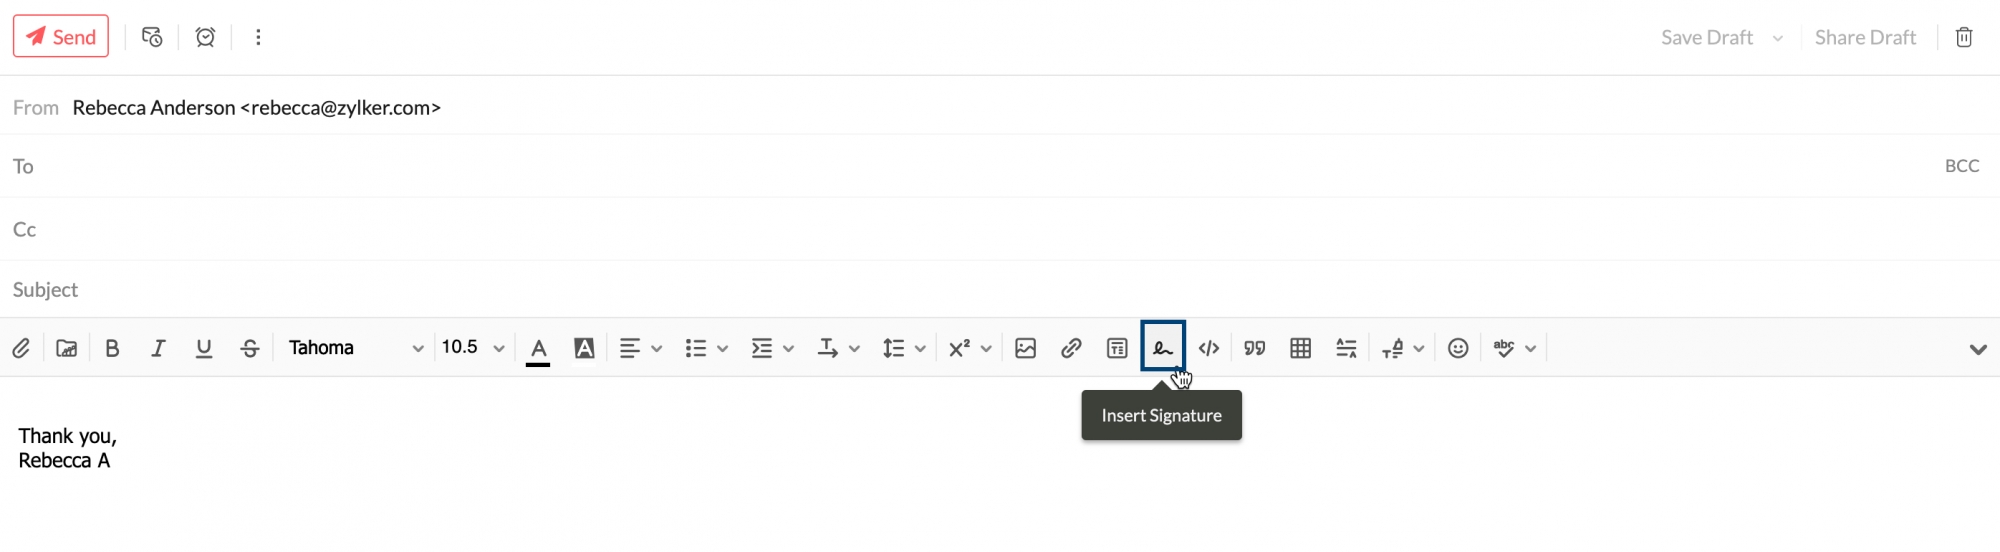Image resolution: width=2000 pixels, height=552 pixels.
Task: Toggle strikethrough formatting
Action: coord(250,348)
